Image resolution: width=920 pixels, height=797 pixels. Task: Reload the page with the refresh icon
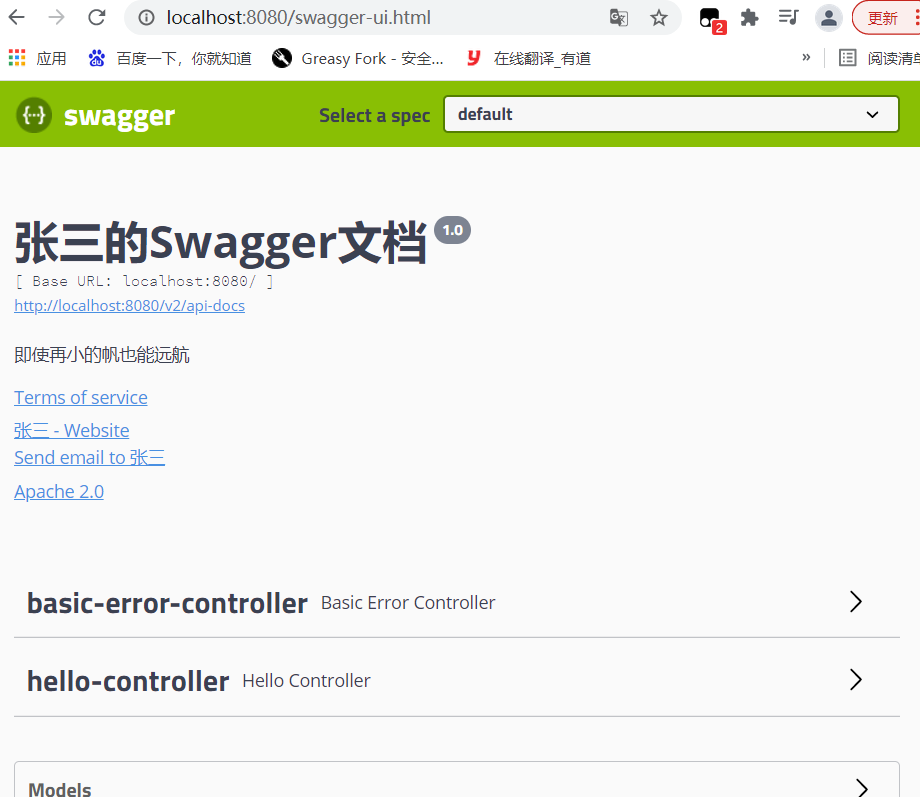97,18
